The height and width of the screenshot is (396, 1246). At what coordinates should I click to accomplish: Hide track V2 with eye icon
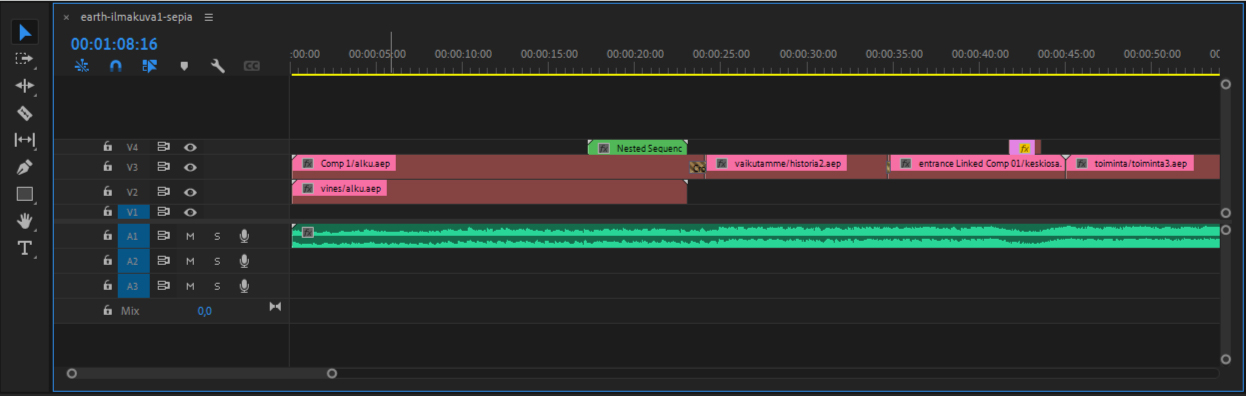click(191, 192)
